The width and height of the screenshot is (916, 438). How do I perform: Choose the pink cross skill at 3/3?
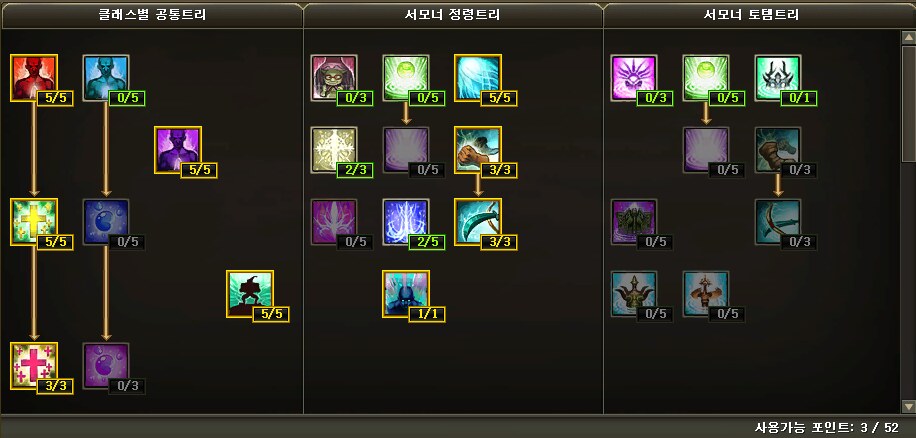tap(34, 365)
